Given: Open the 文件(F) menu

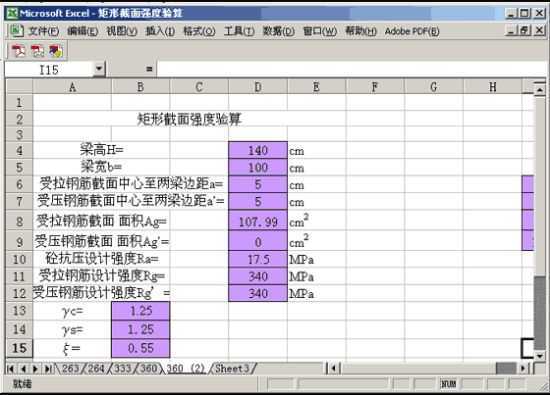Looking at the screenshot, I should pyautogui.click(x=43, y=32).
